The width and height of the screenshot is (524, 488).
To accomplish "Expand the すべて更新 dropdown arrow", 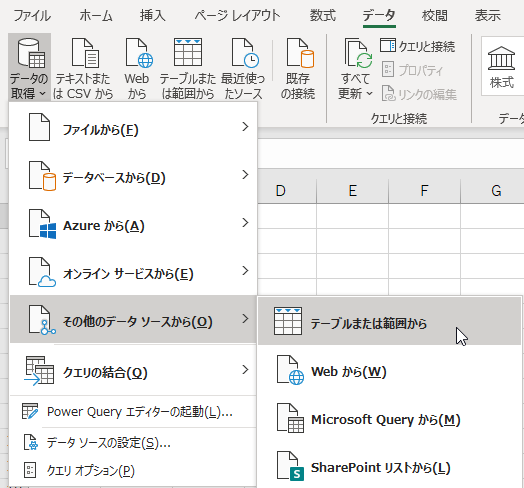I will coord(369,94).
